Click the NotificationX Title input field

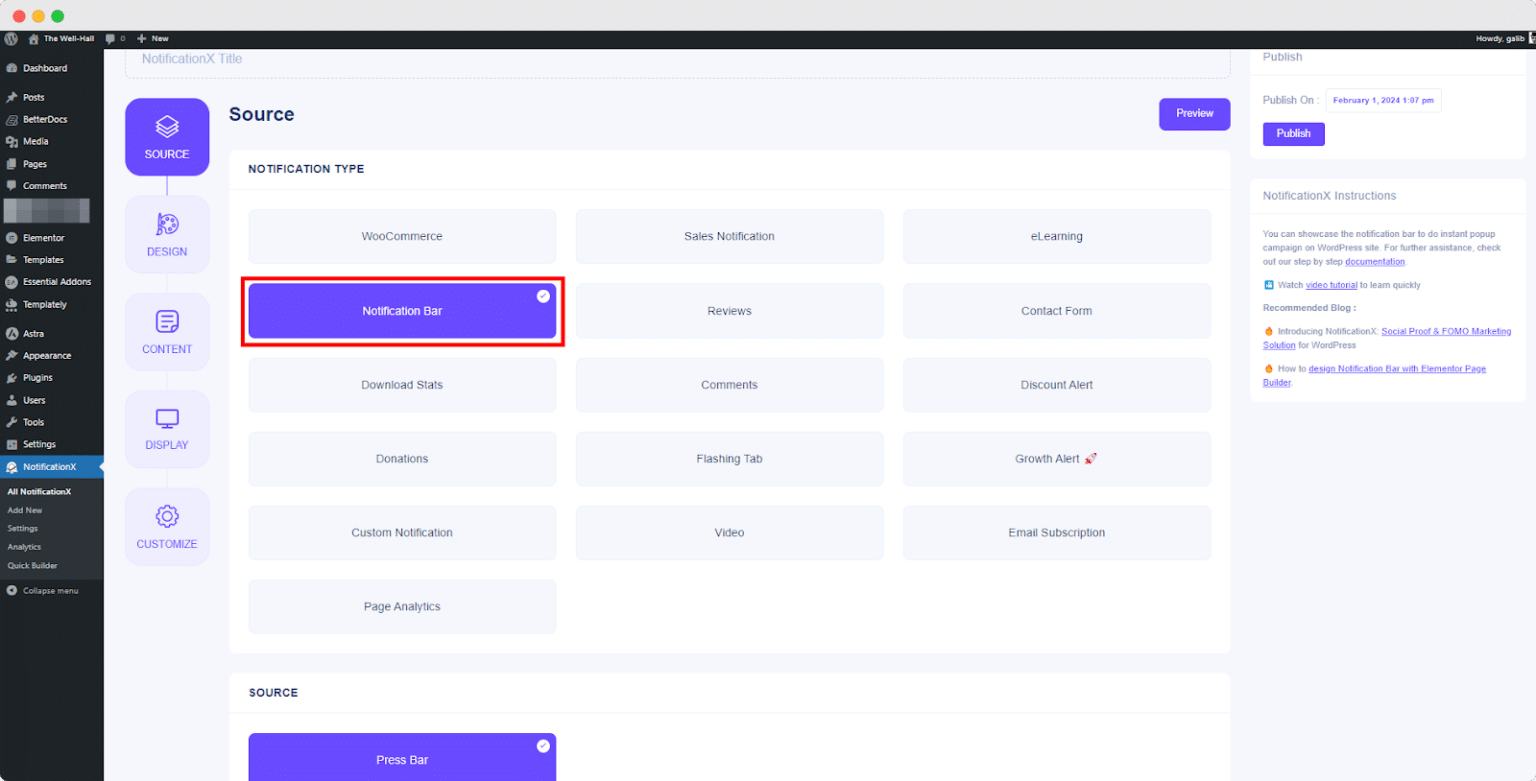click(x=677, y=60)
